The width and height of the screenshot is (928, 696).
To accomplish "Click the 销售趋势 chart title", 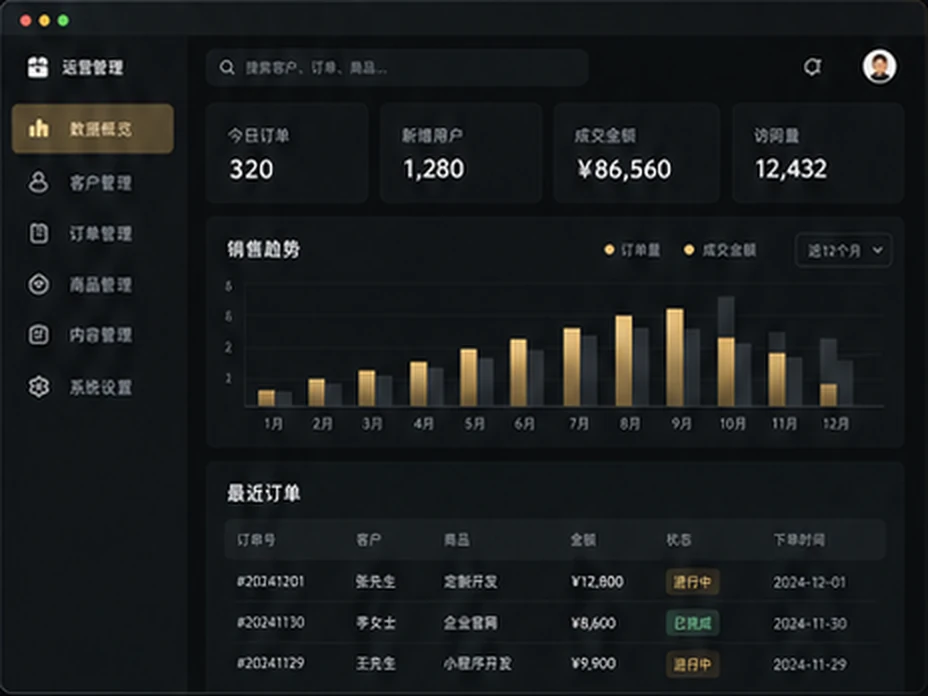I will click(x=264, y=249).
